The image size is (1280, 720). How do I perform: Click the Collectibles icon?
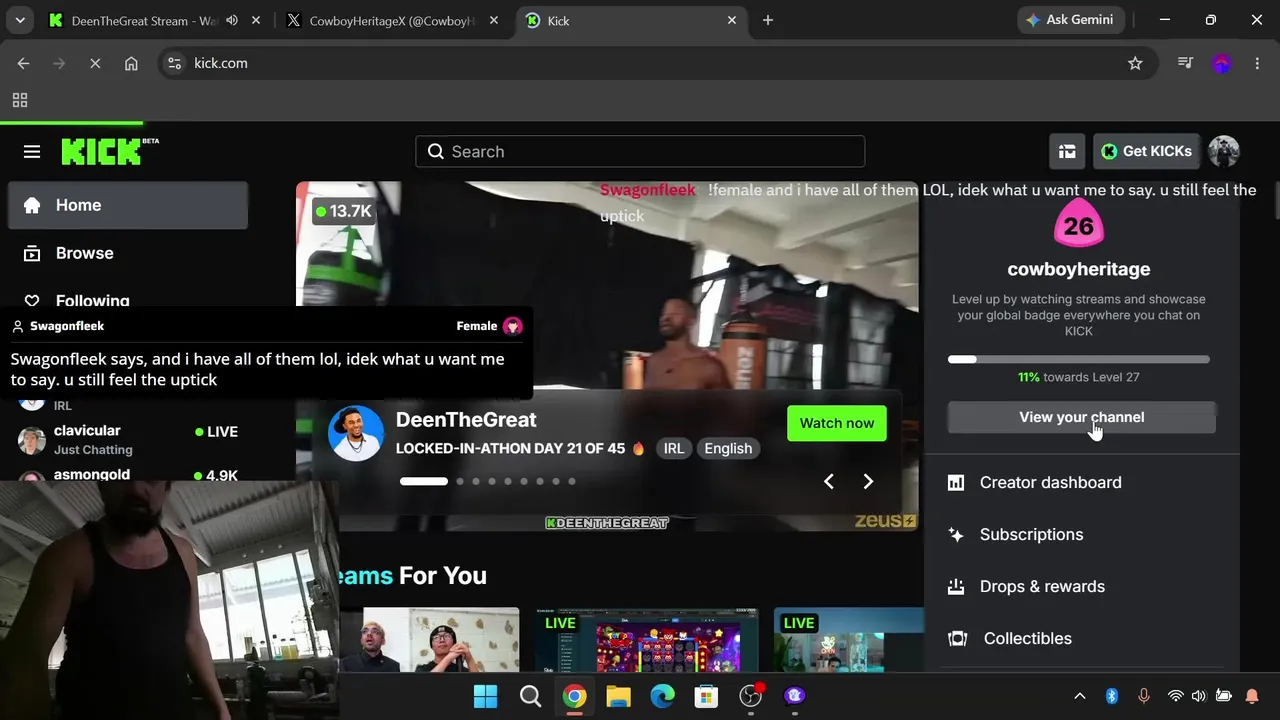[x=957, y=639]
